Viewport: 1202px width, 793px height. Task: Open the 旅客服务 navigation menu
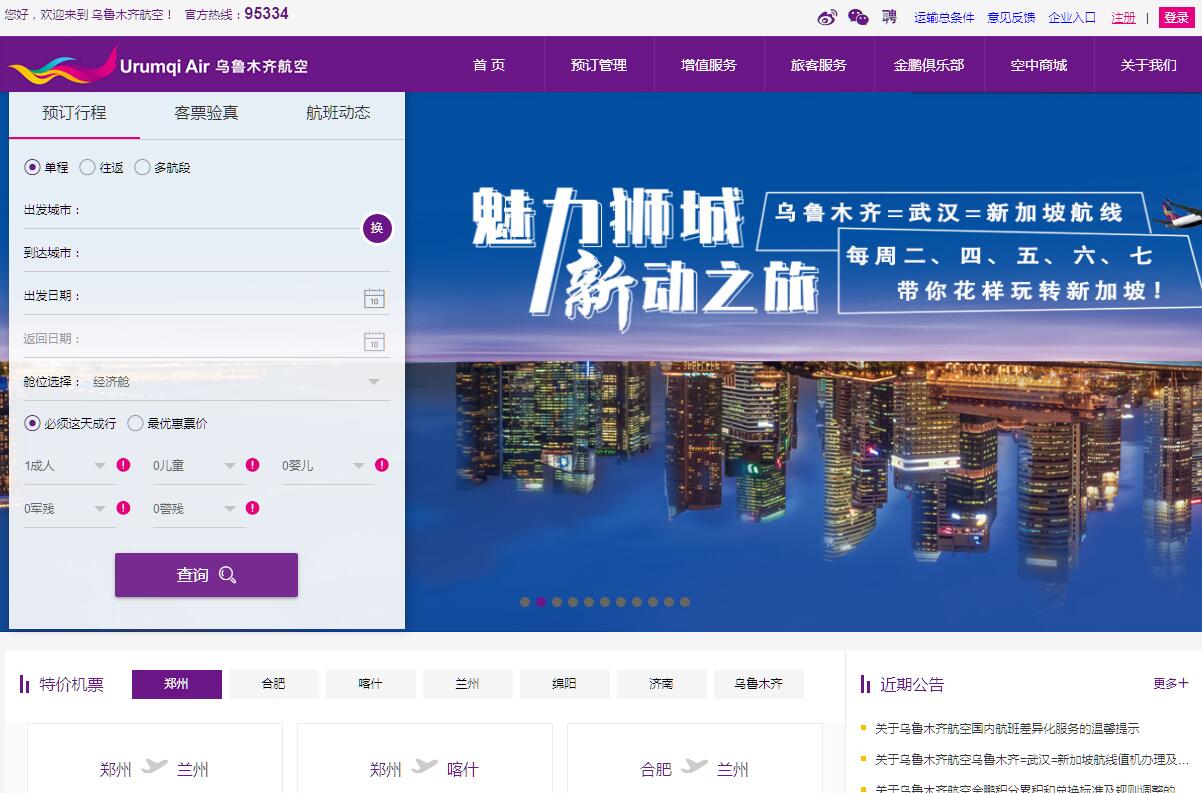coord(818,65)
